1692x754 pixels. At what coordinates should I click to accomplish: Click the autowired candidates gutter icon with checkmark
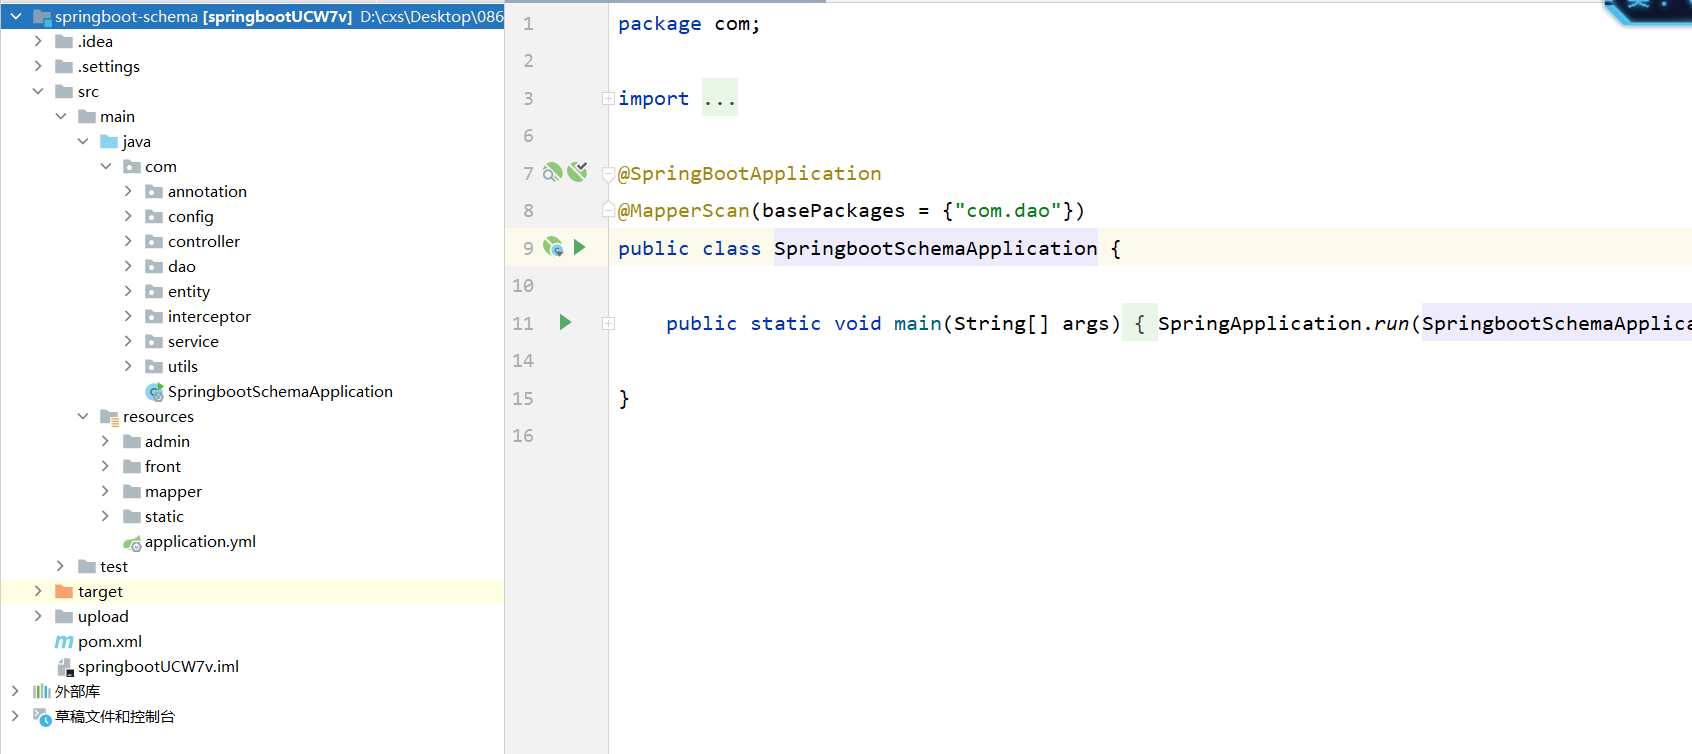pos(577,172)
